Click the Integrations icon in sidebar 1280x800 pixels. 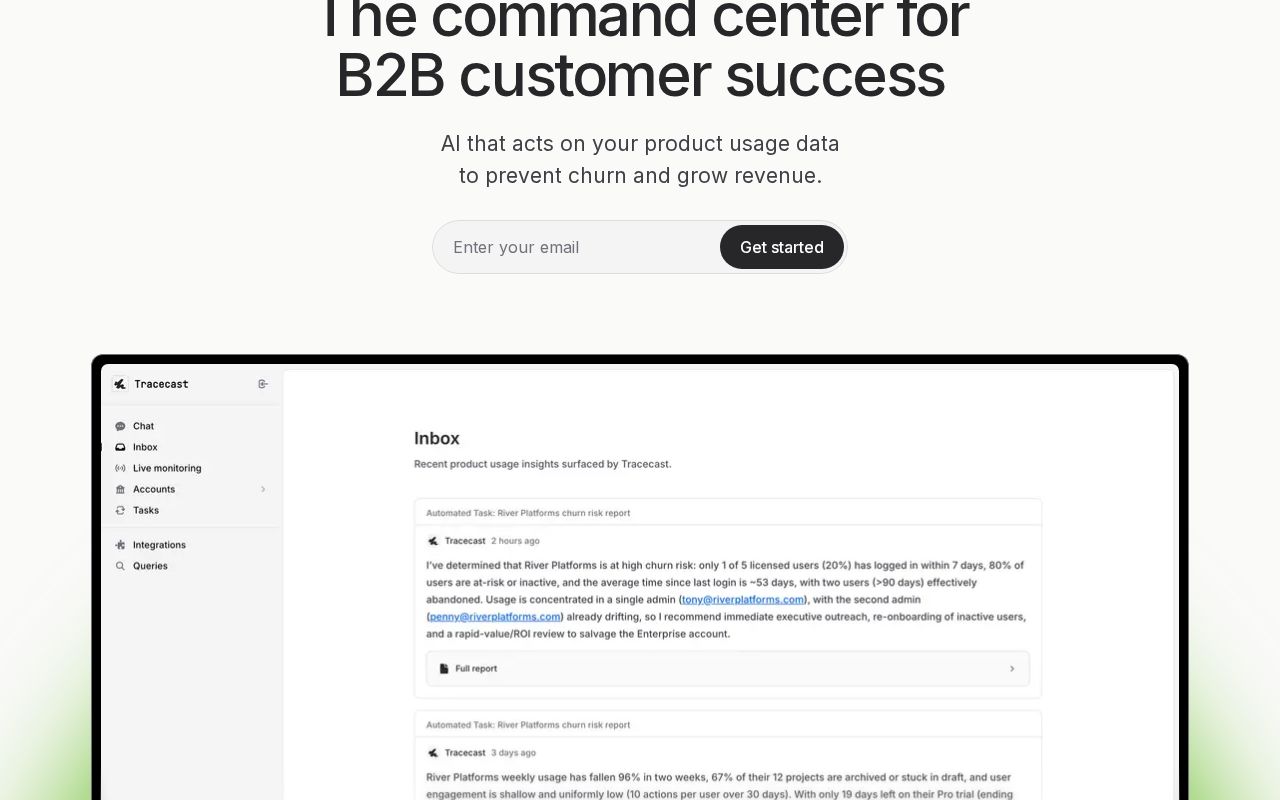pyautogui.click(x=120, y=545)
